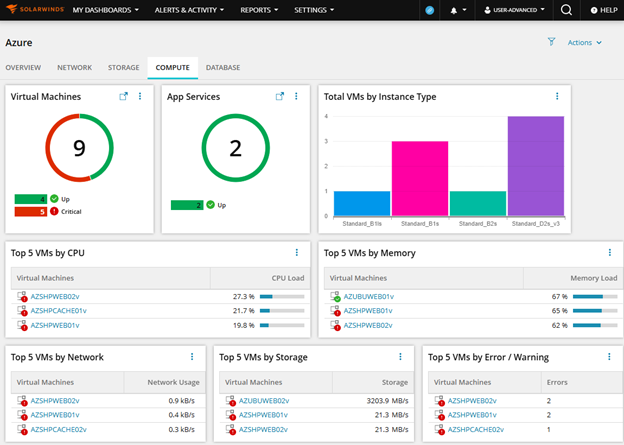Open Virtual Machines widget in new window
Viewport: 624px width, 445px height.
(x=123, y=96)
